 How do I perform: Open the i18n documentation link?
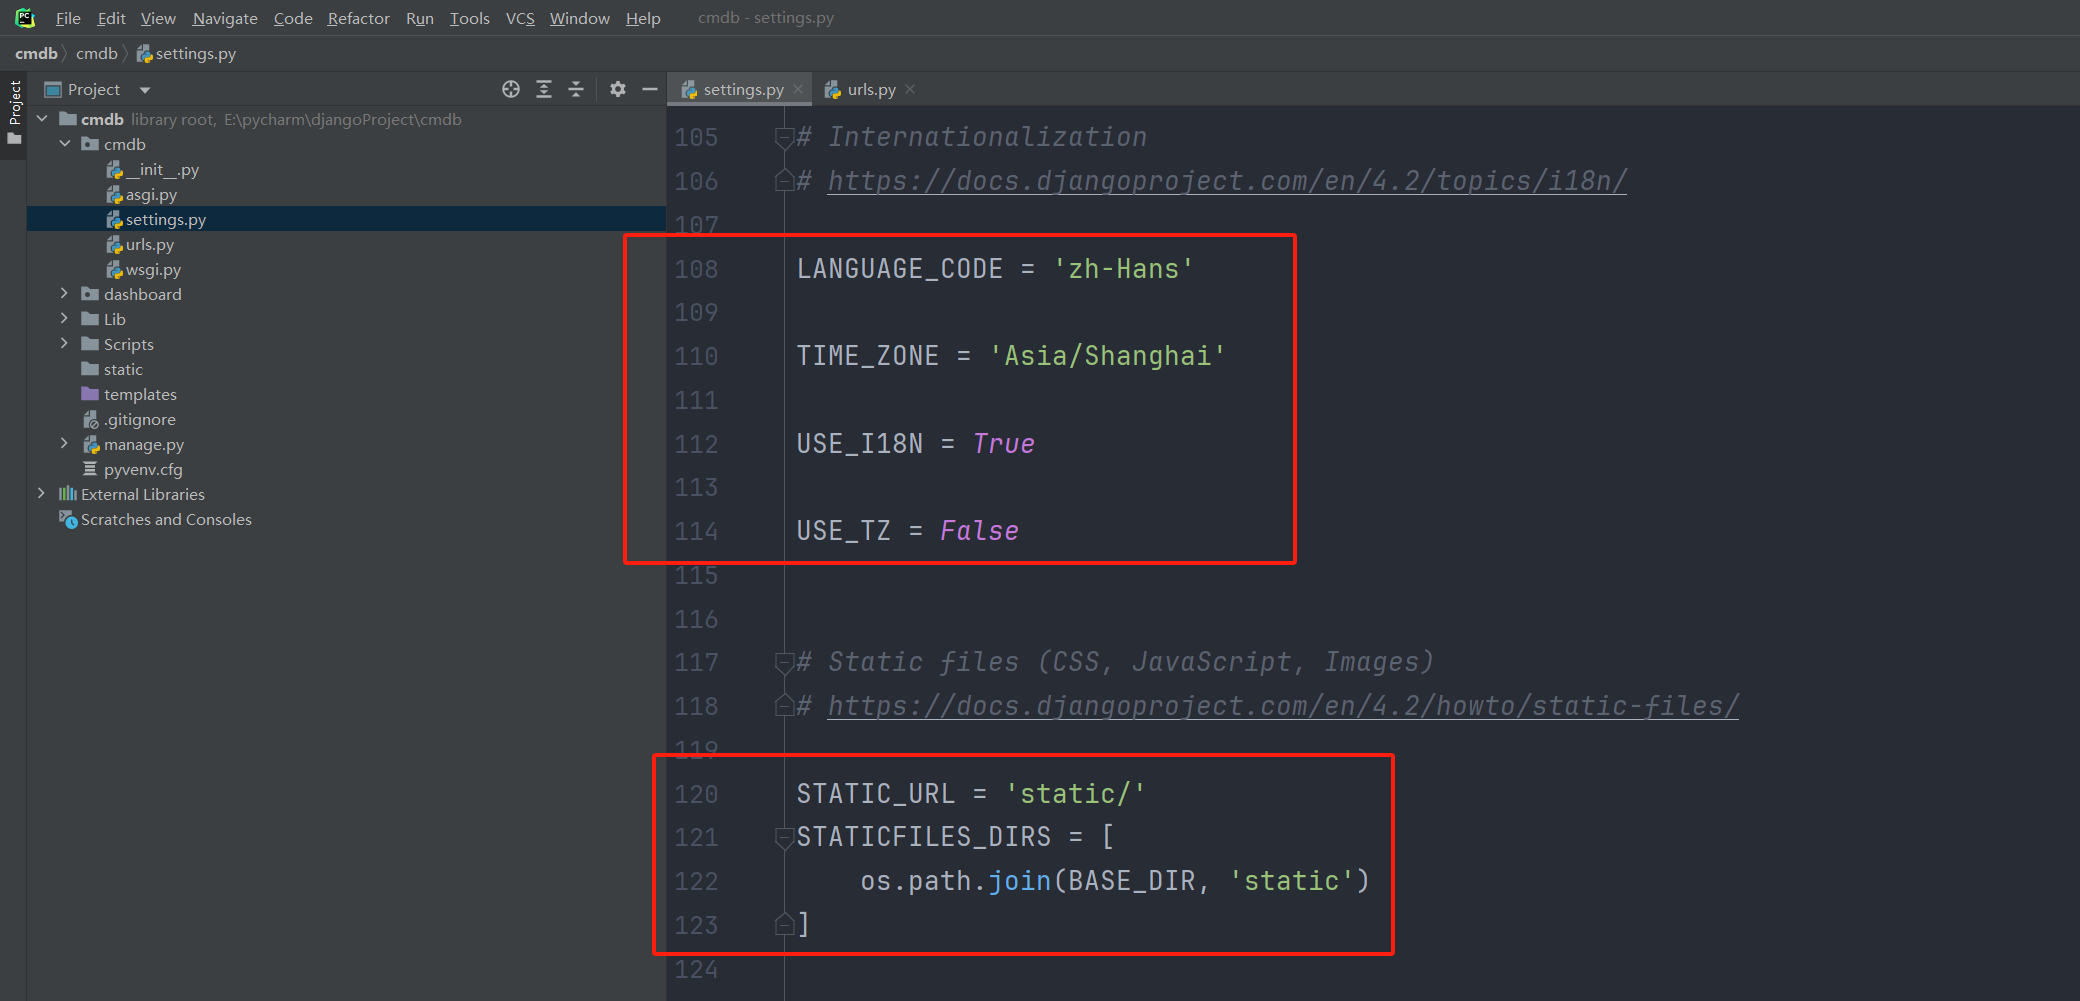pos(1227,181)
